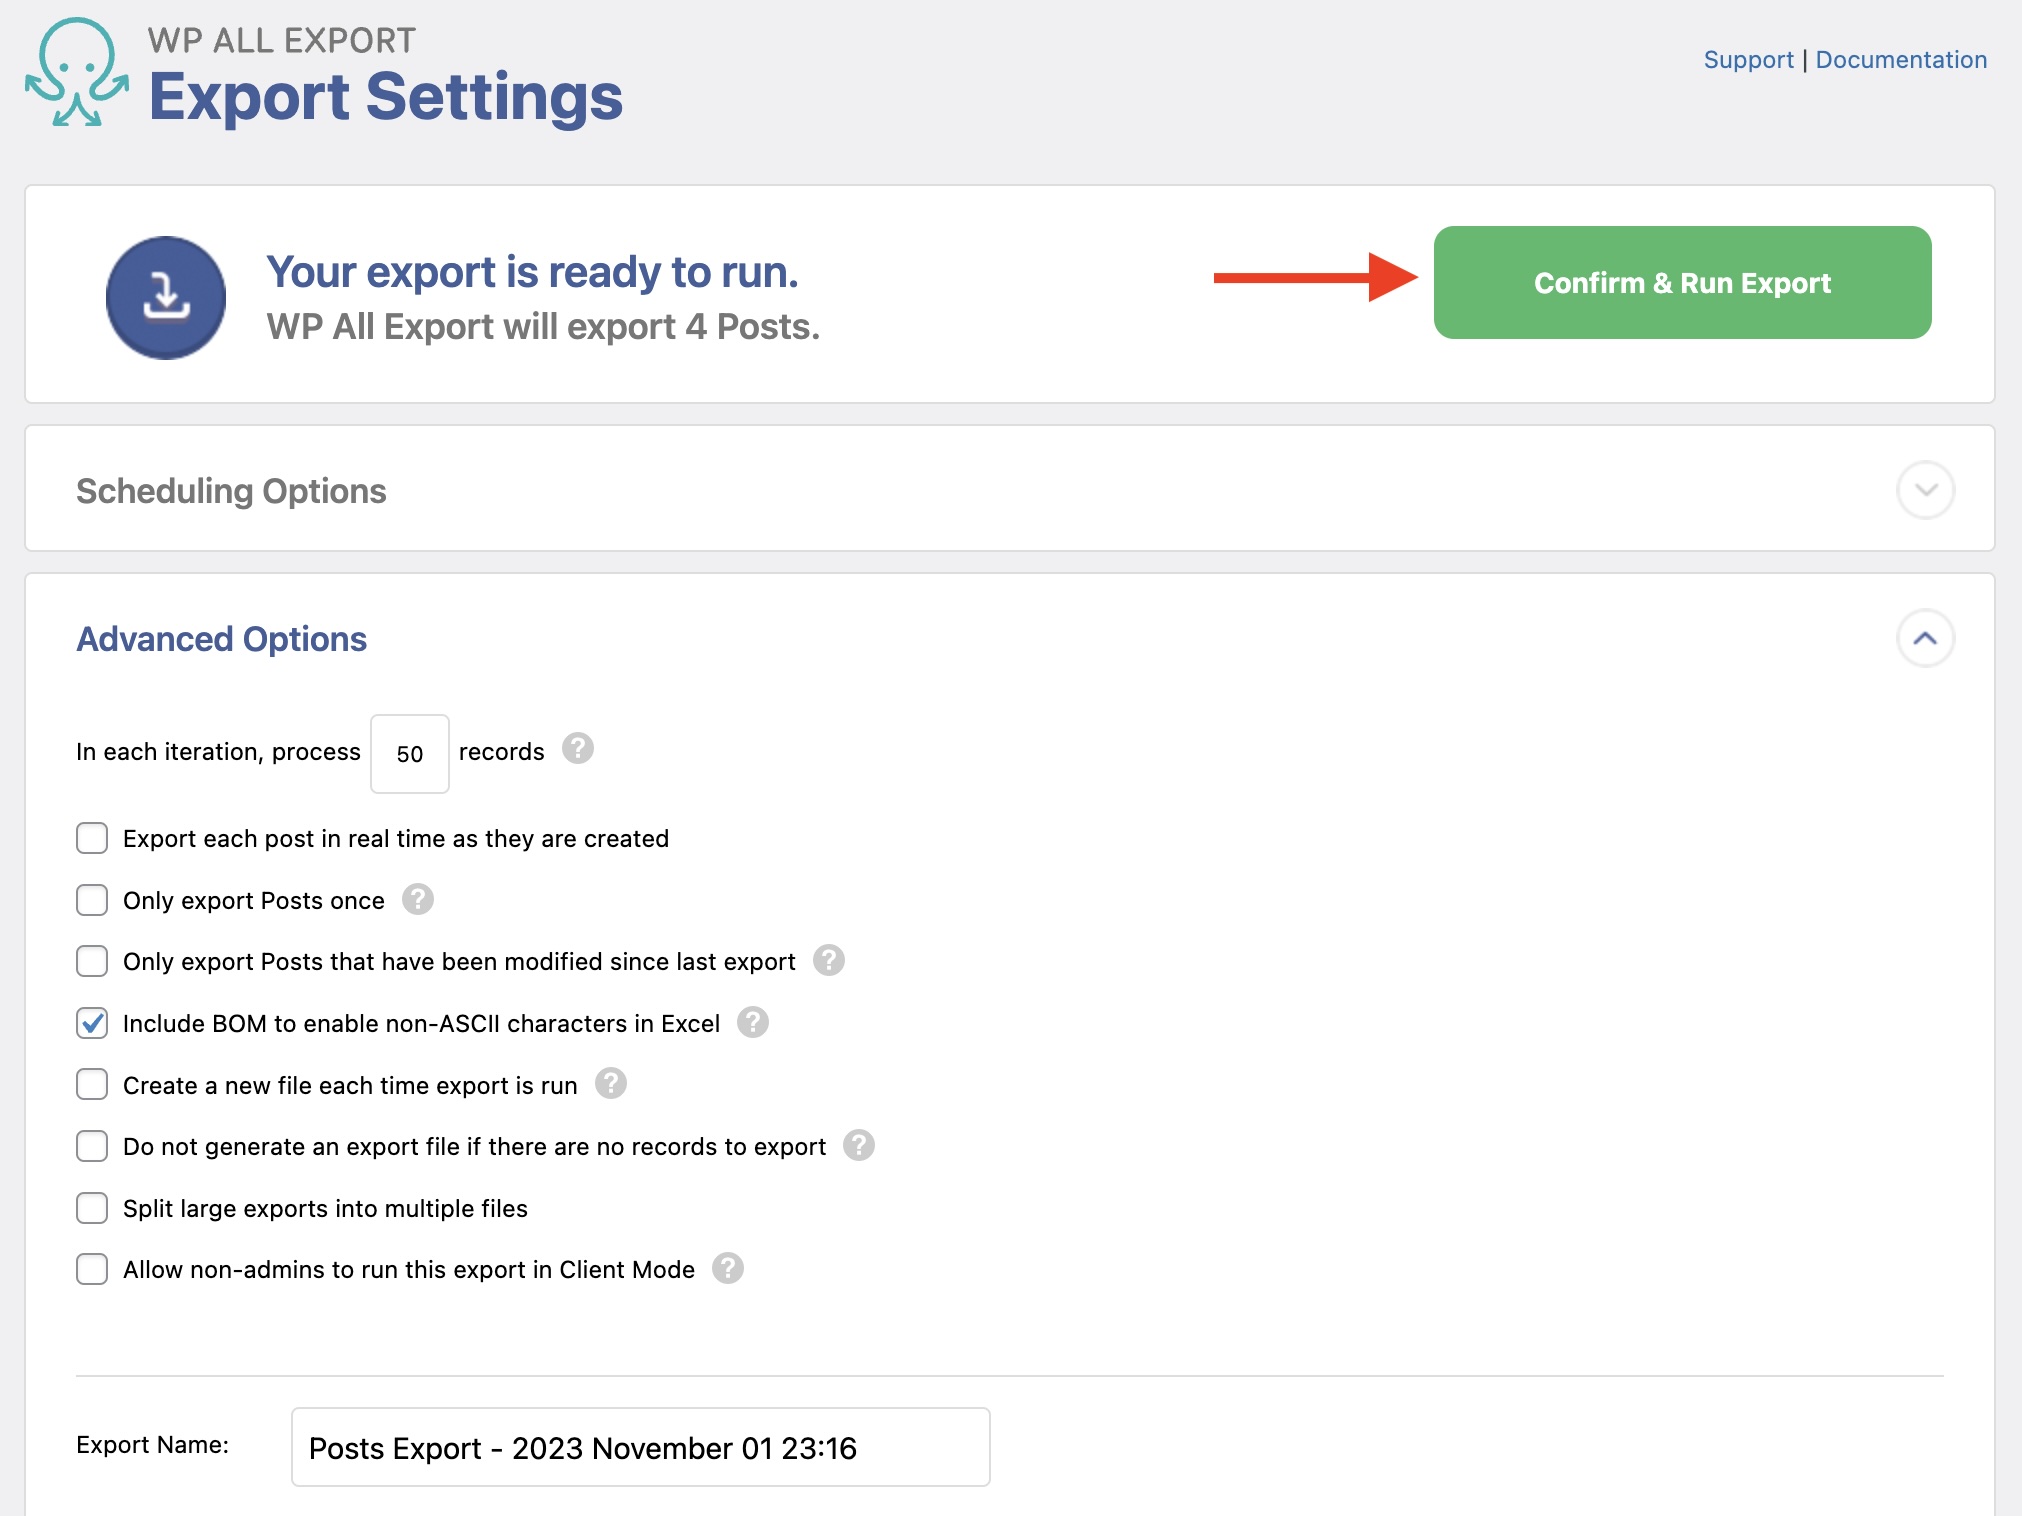Enable Only export Posts once
This screenshot has height=1516, width=2022.
(x=91, y=900)
